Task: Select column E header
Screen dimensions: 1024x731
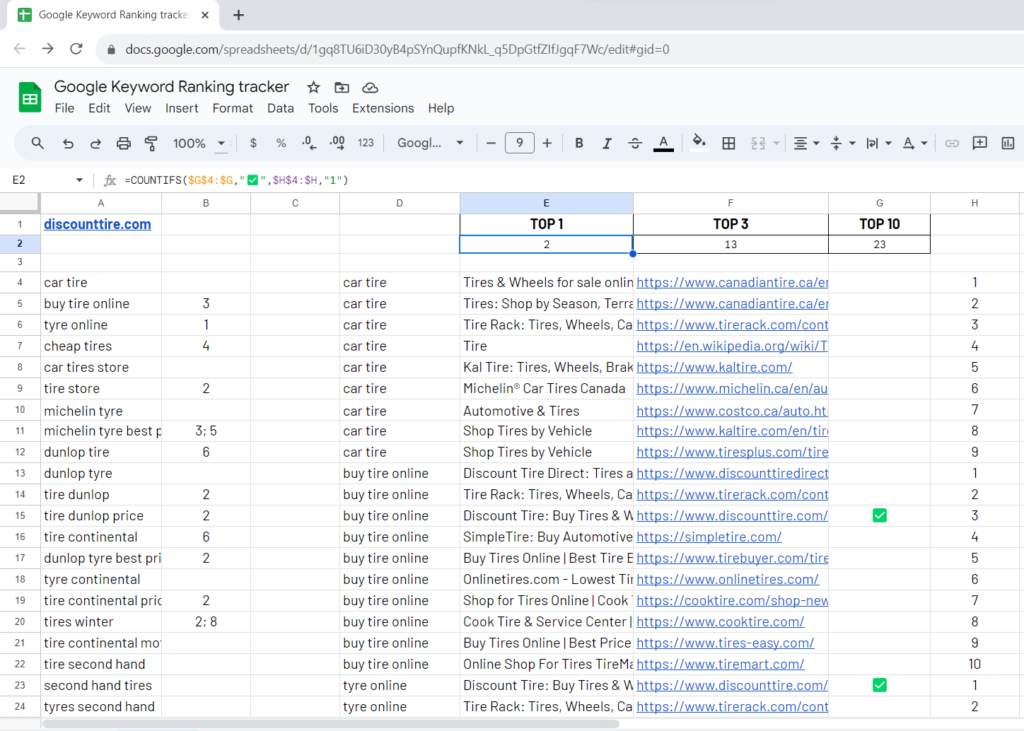Action: (x=547, y=203)
